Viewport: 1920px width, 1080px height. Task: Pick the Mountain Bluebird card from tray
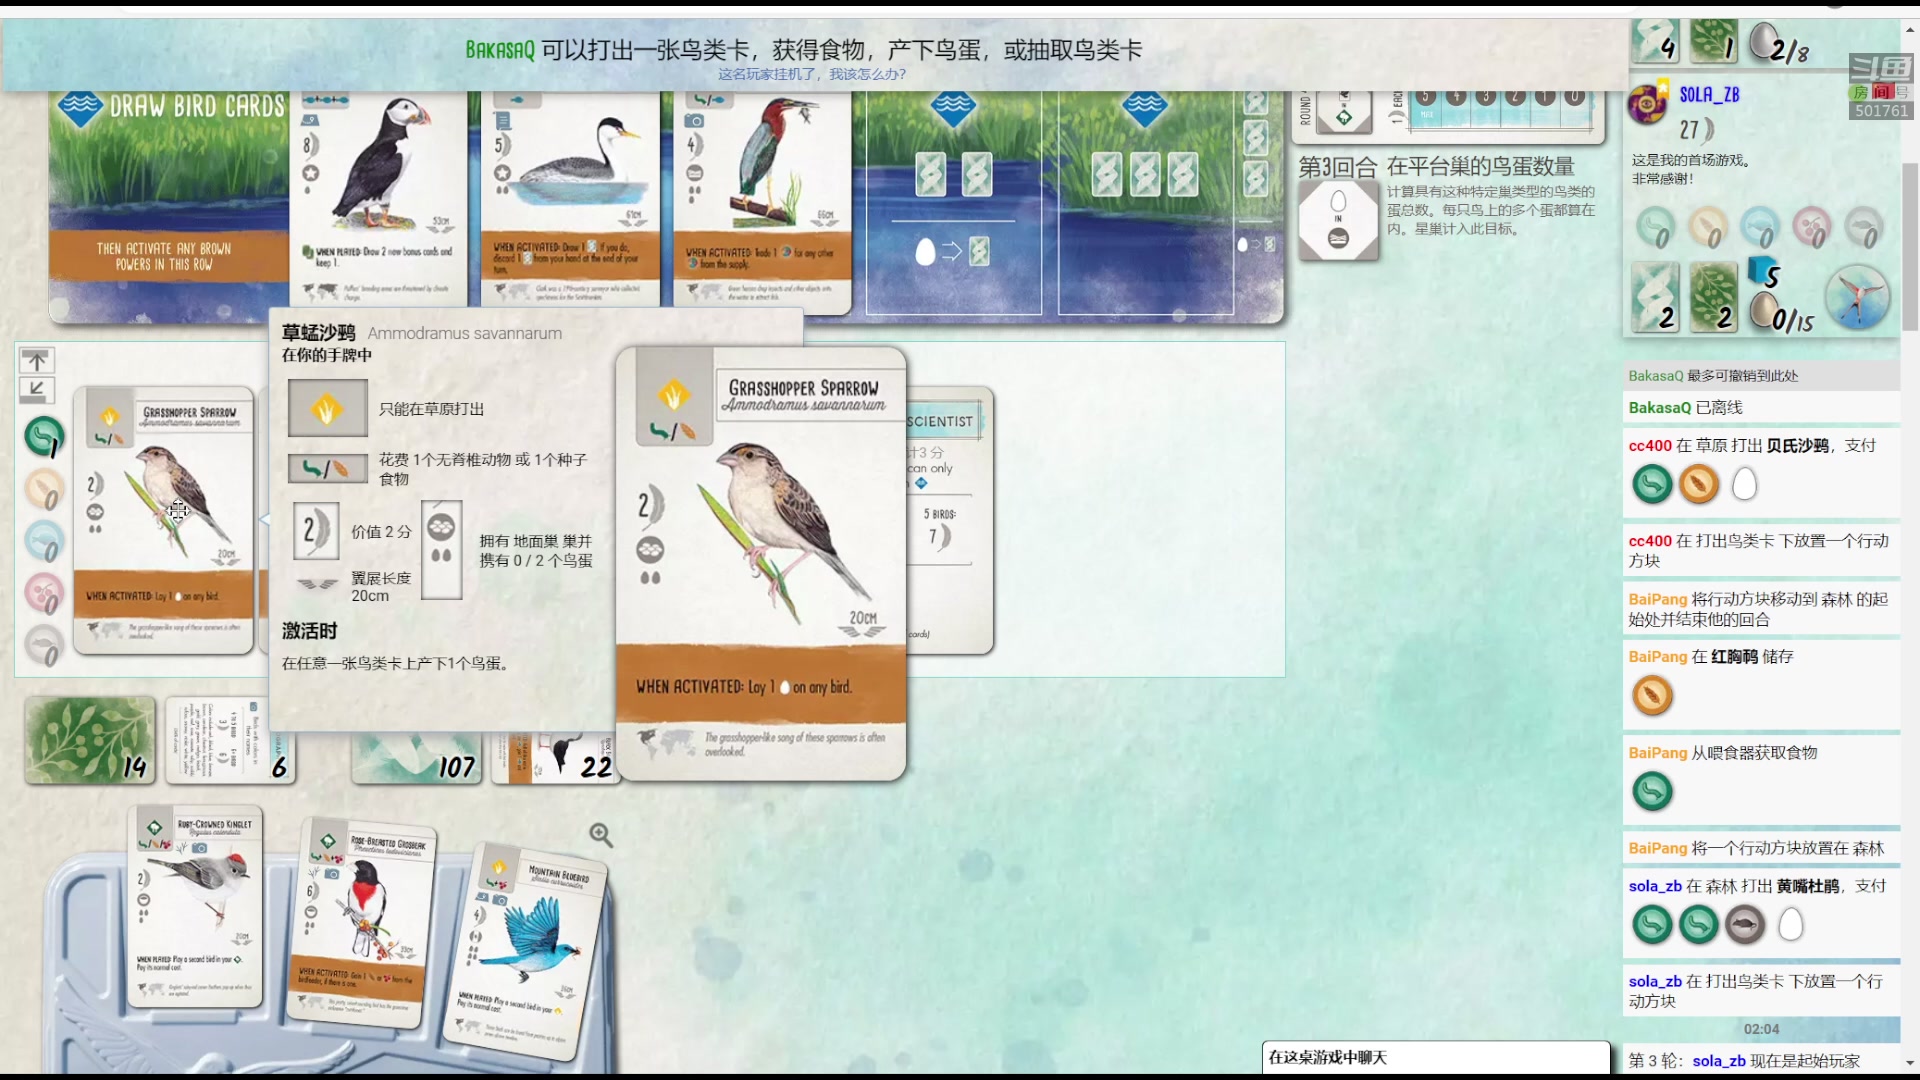[x=527, y=950]
